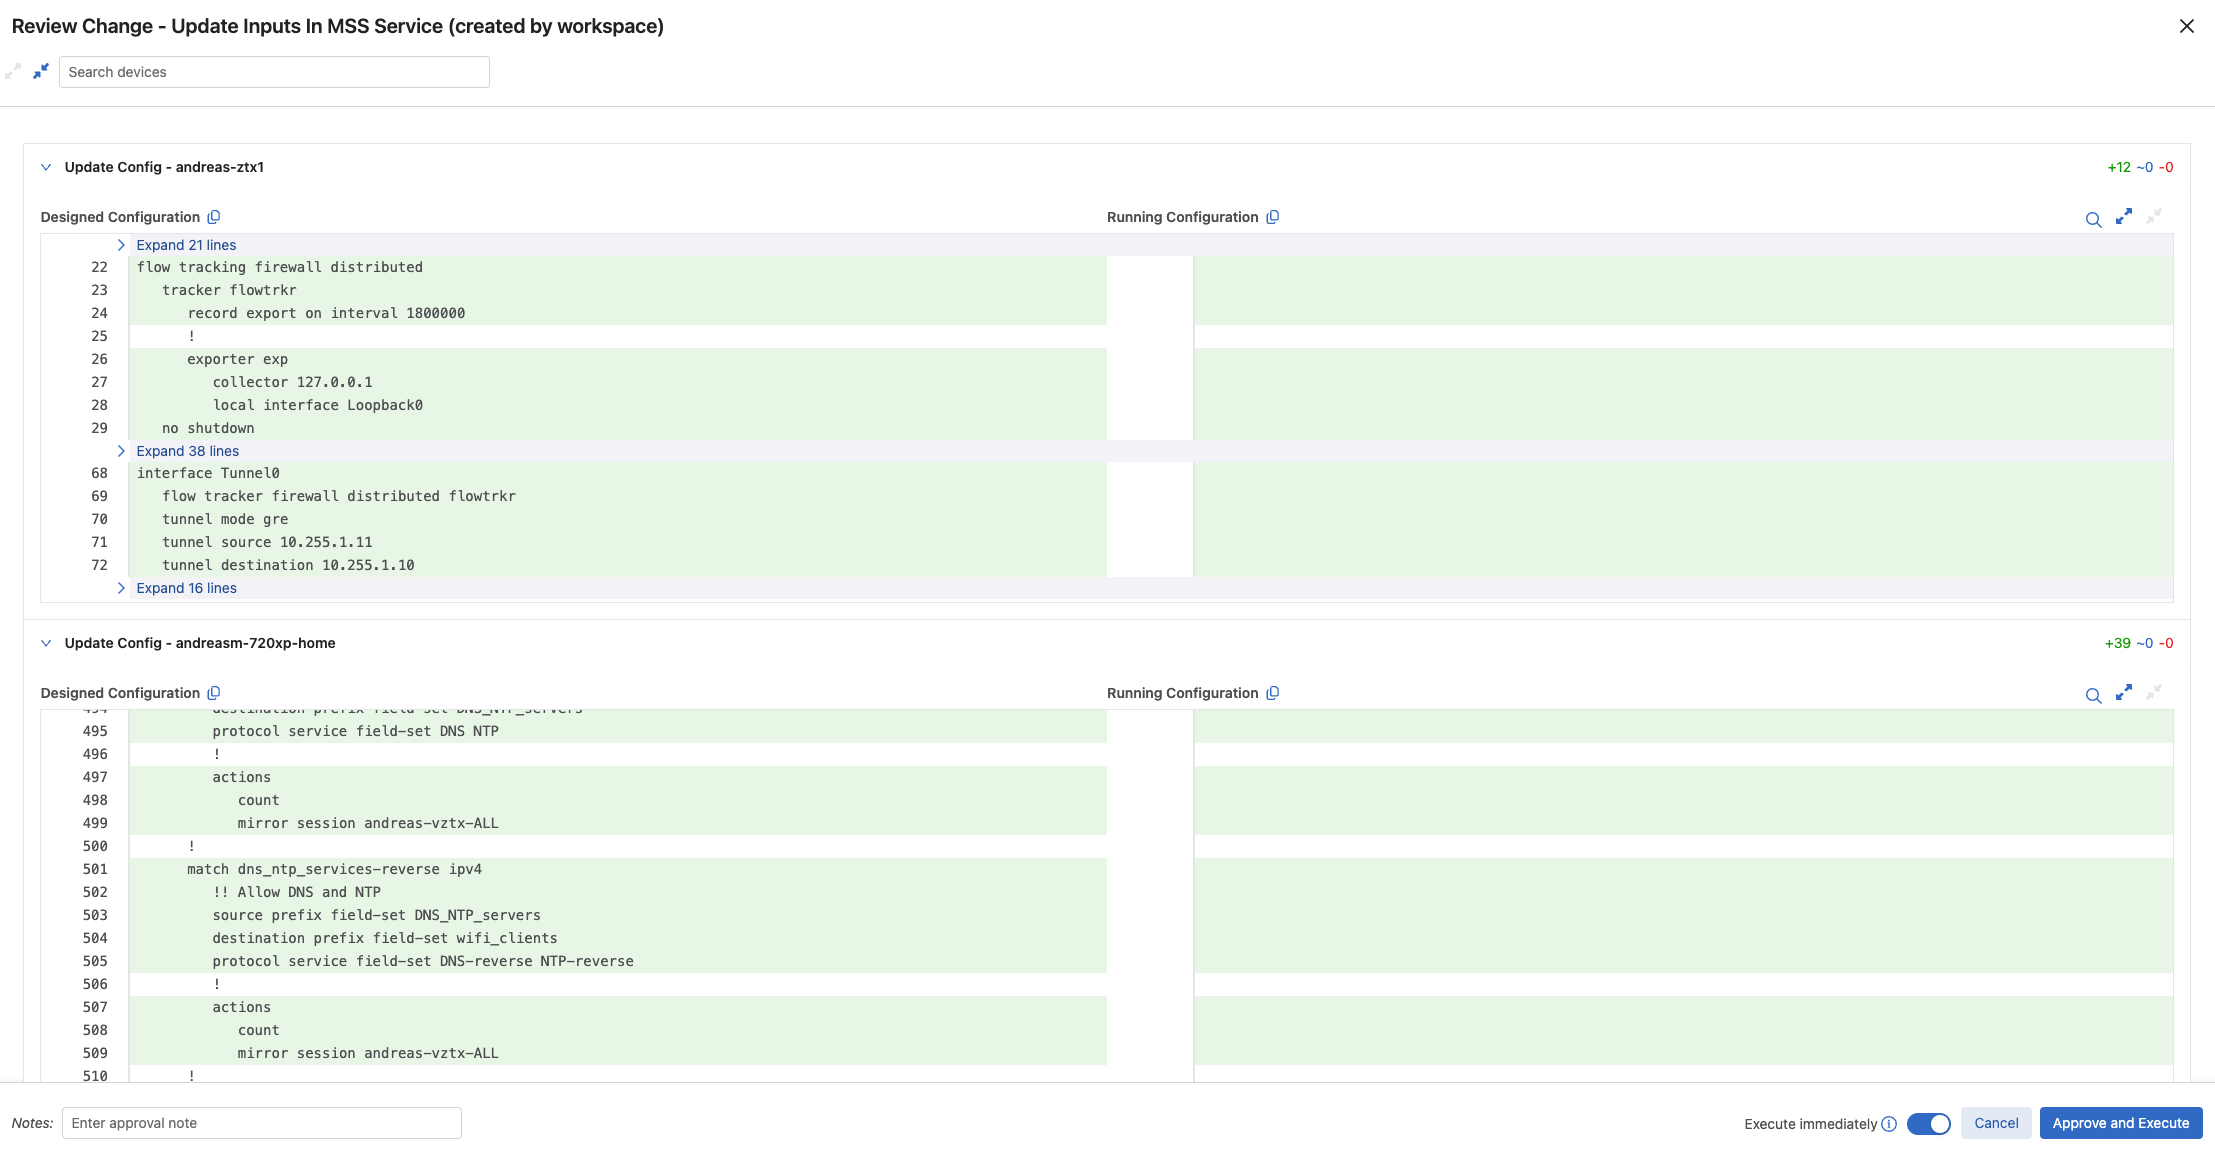Expand 21 hidden lines

point(186,245)
